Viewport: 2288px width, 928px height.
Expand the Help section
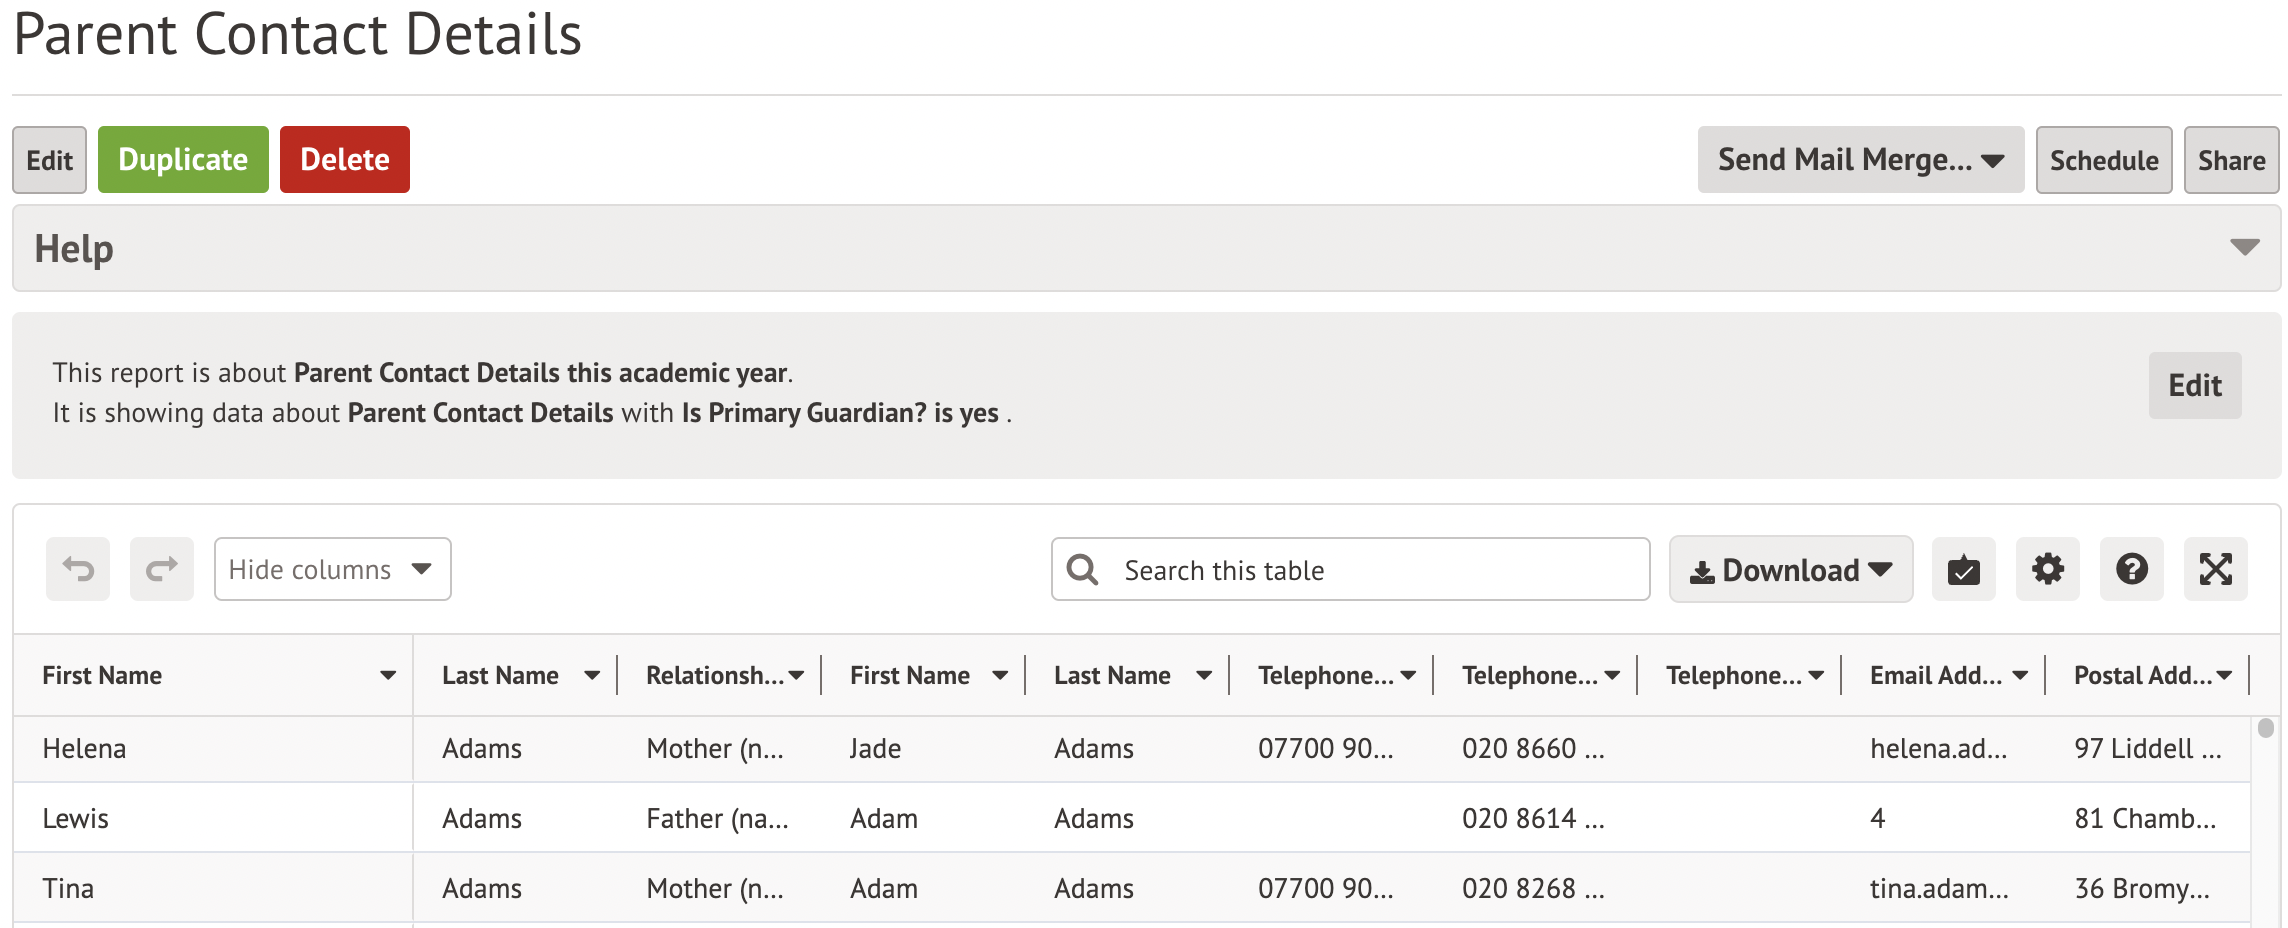[2244, 248]
